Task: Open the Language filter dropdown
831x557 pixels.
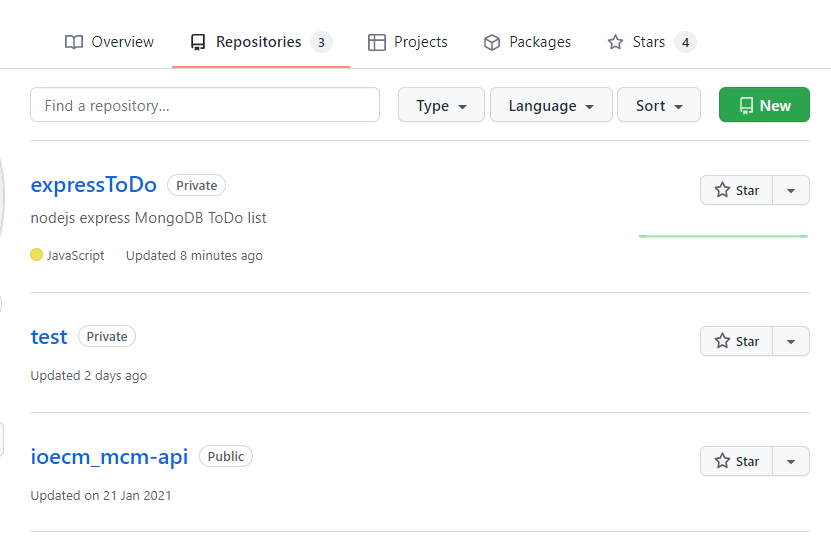Action: click(x=551, y=105)
